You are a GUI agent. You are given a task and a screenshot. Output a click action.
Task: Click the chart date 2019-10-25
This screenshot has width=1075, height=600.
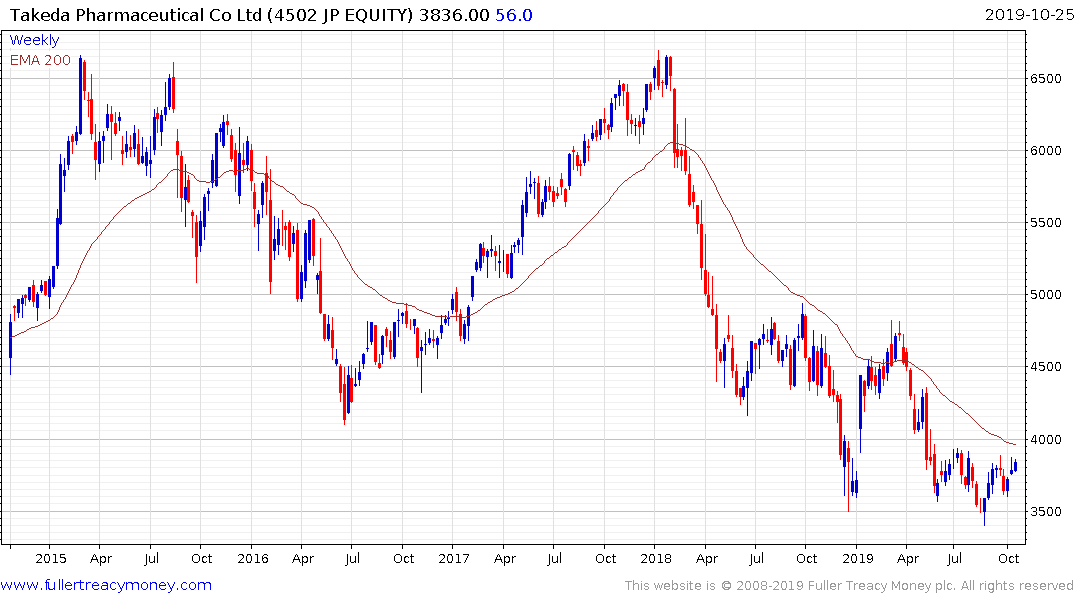(x=1028, y=15)
